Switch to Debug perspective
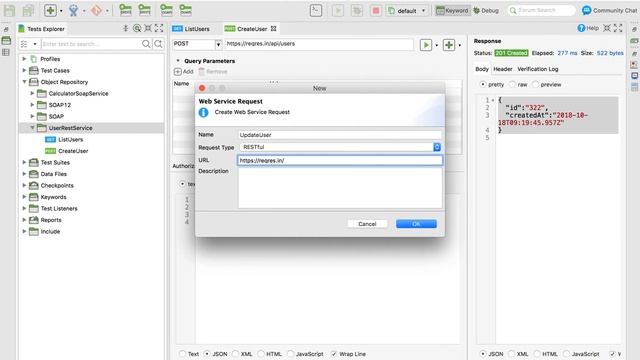Screen dimensions: 640x360 tap(486, 11)
